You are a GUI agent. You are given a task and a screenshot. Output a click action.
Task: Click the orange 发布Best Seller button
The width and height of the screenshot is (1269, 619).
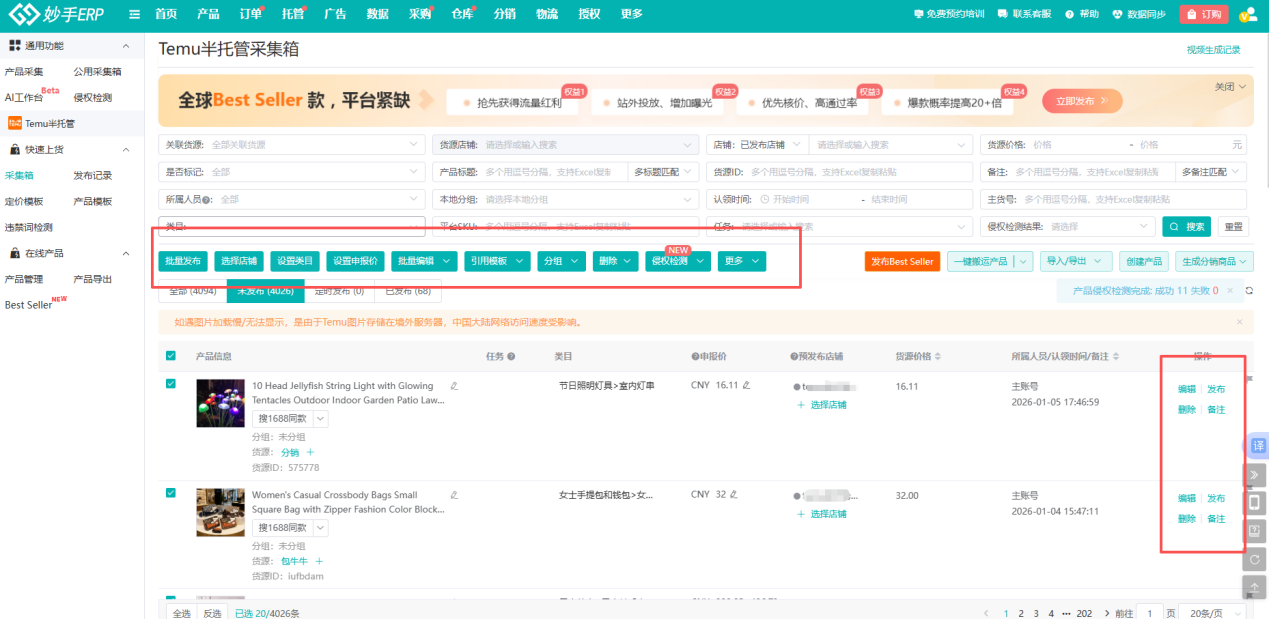pos(902,261)
